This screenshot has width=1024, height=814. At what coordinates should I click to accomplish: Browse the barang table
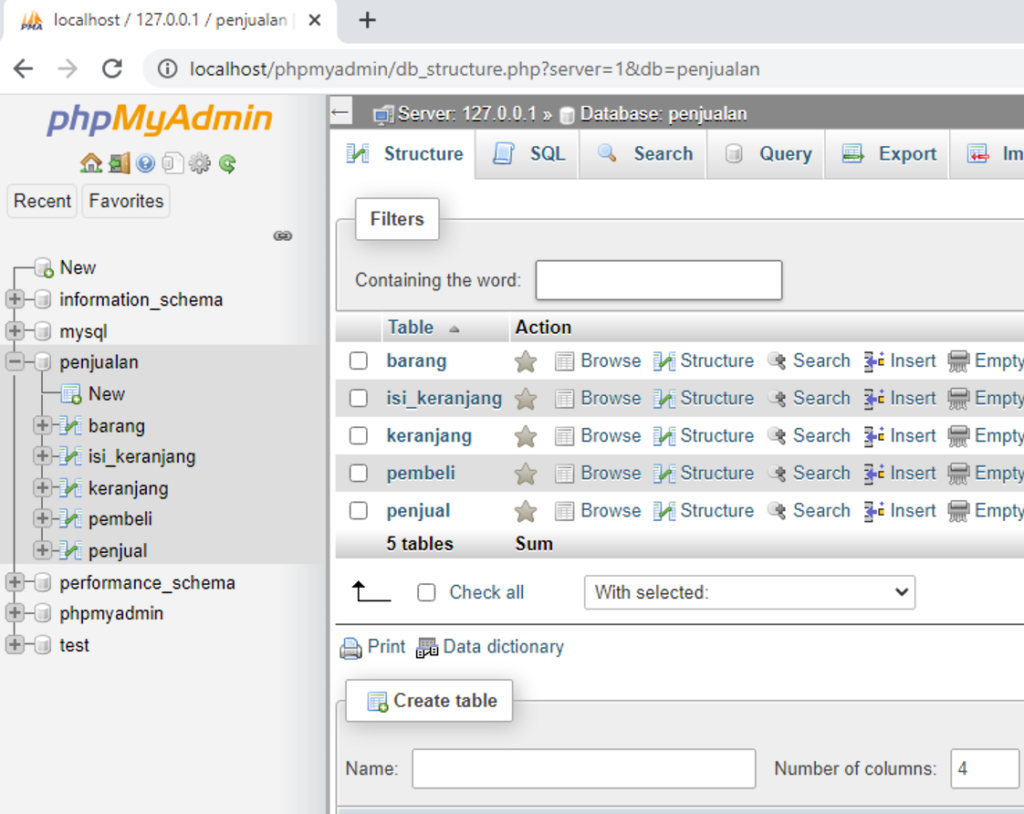(x=598, y=361)
